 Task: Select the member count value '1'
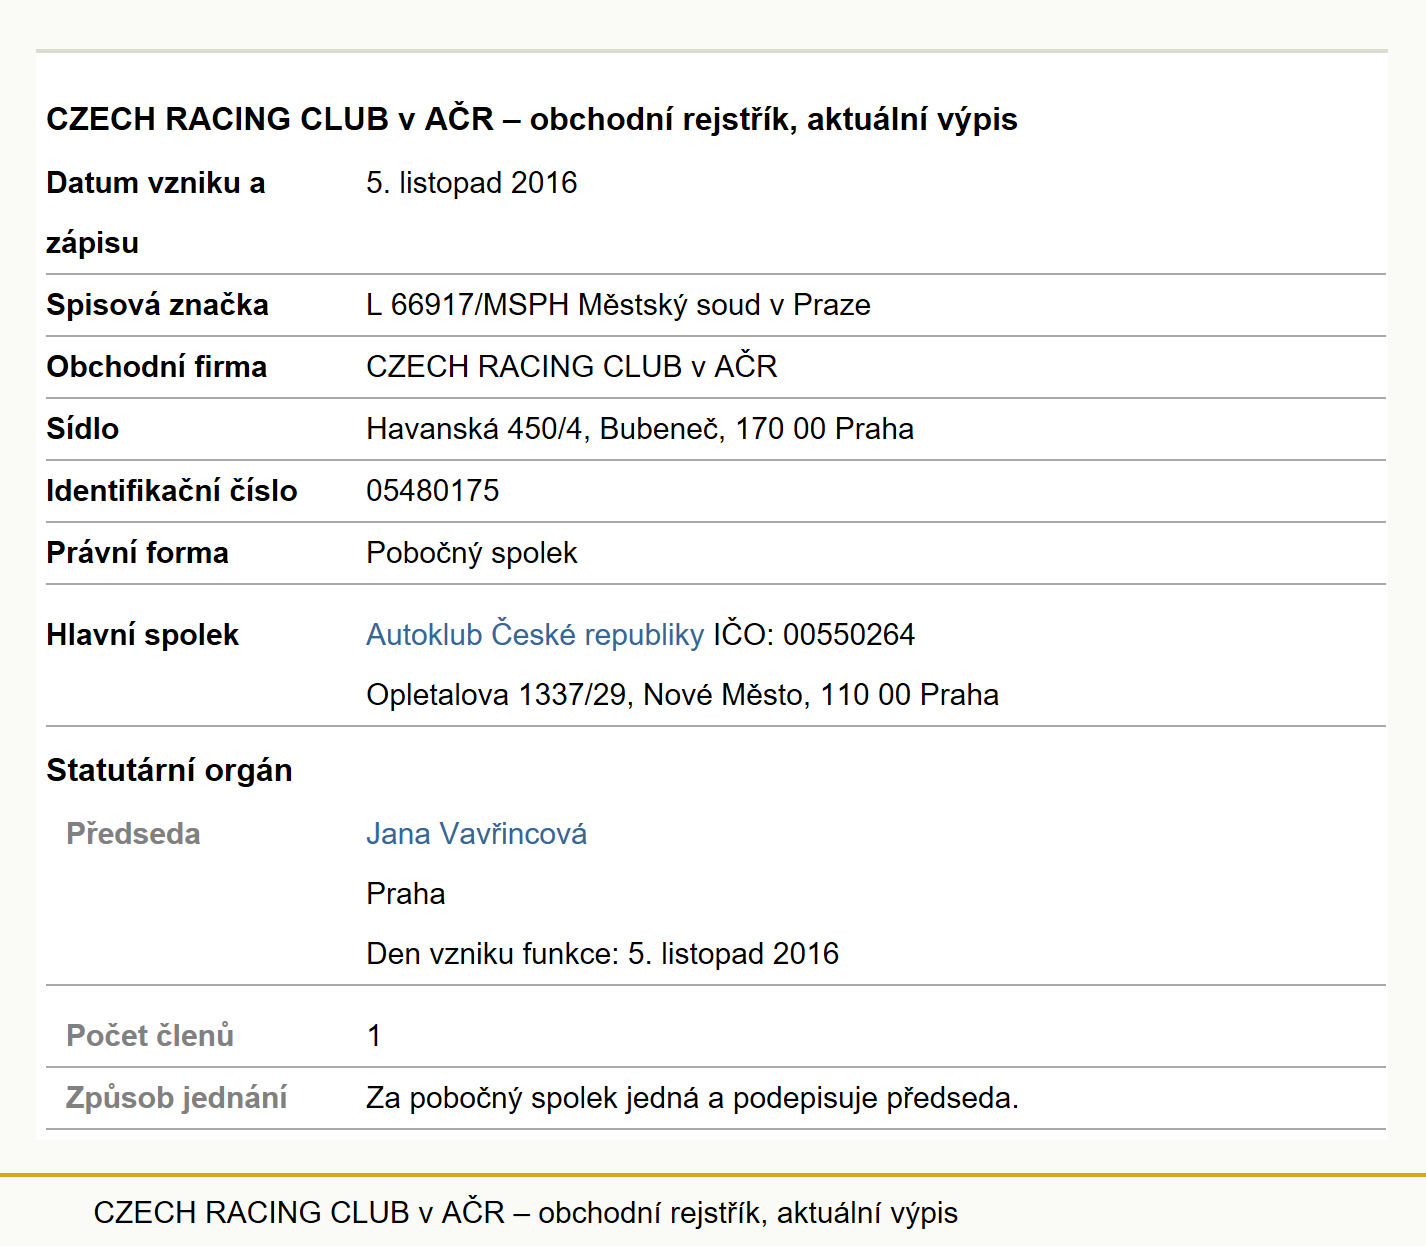pos(374,1036)
